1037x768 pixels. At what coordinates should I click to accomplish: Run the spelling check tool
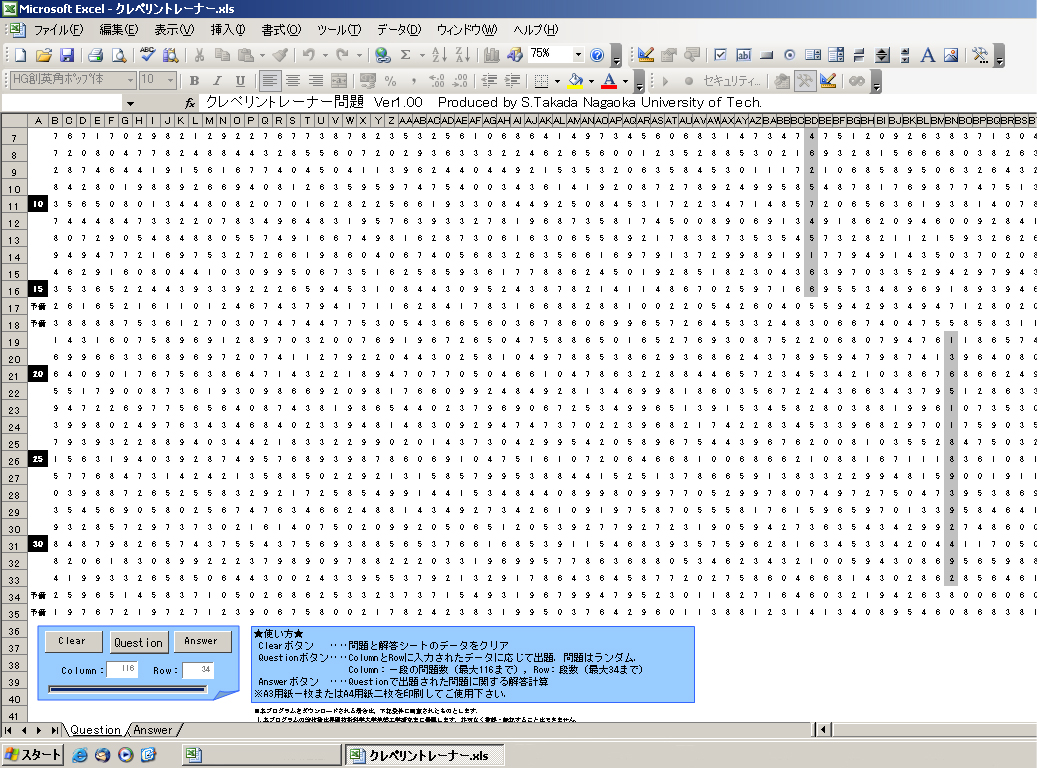(147, 55)
